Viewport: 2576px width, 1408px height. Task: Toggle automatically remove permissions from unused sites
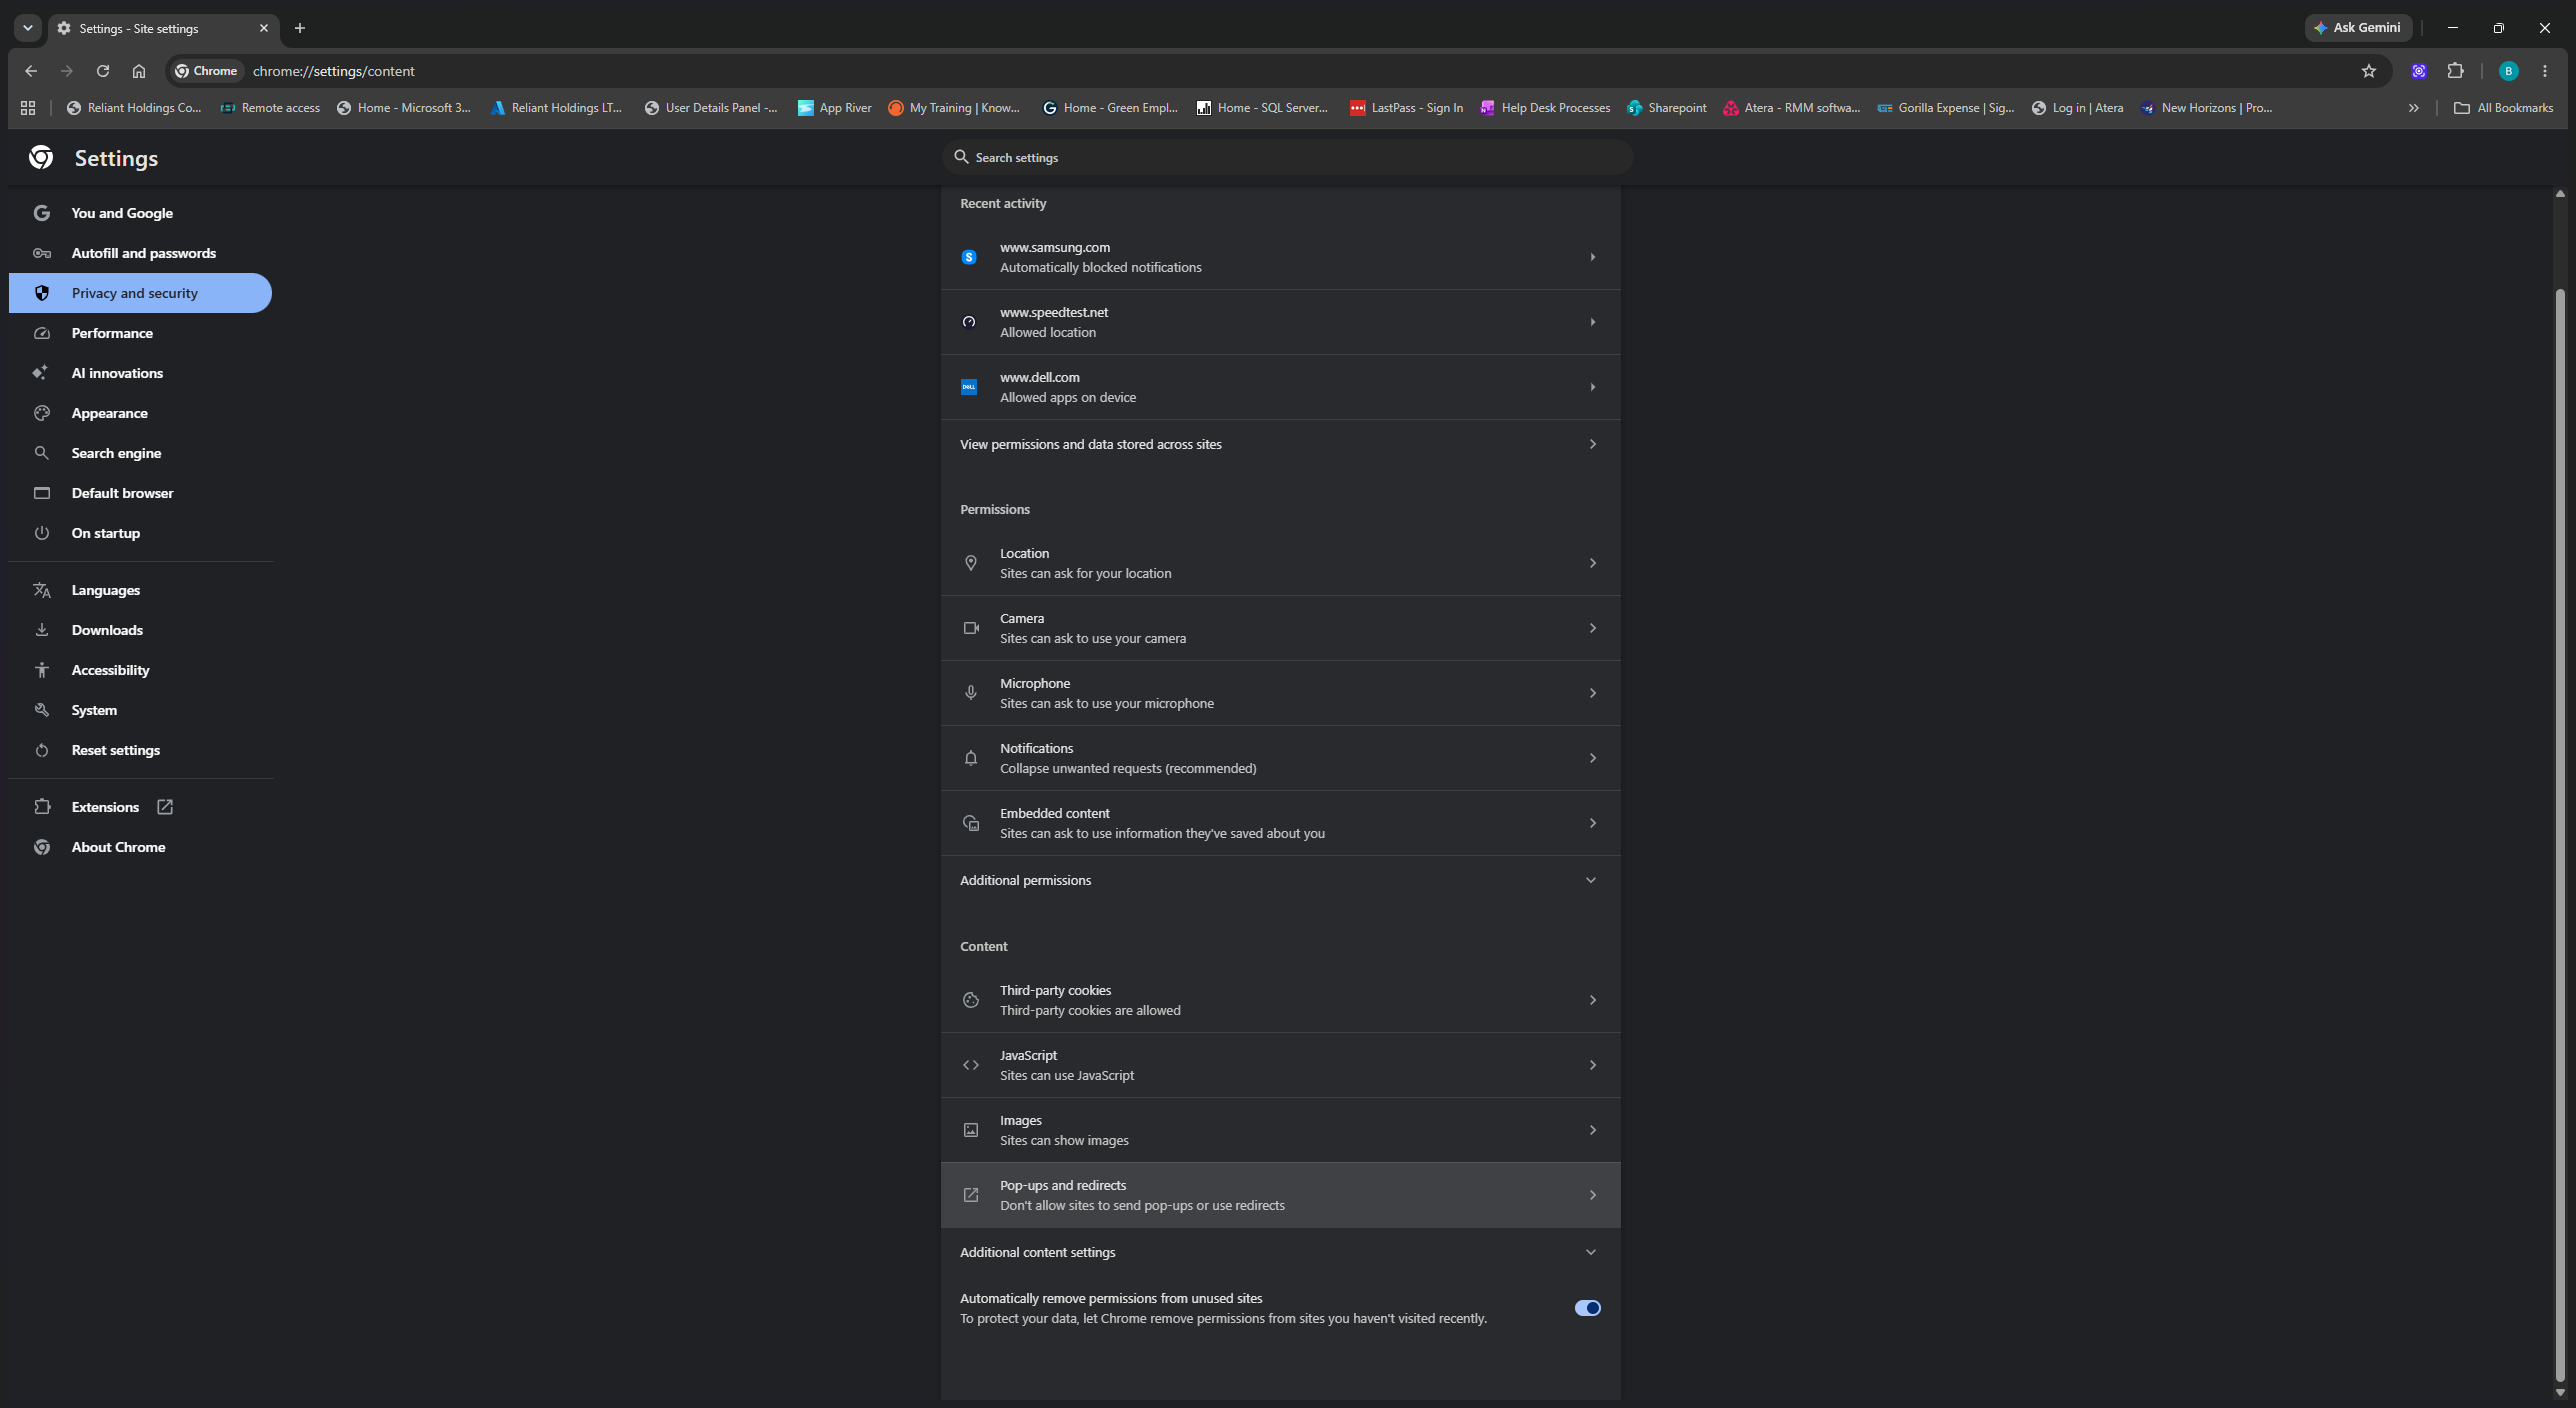(x=1587, y=1308)
